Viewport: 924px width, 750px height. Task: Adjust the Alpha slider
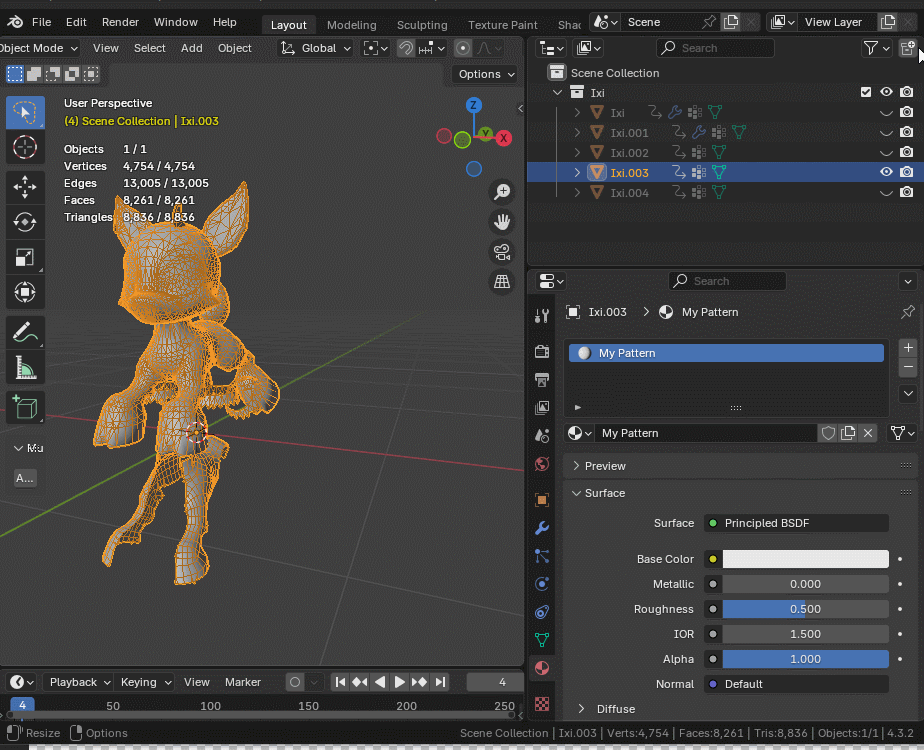[806, 659]
